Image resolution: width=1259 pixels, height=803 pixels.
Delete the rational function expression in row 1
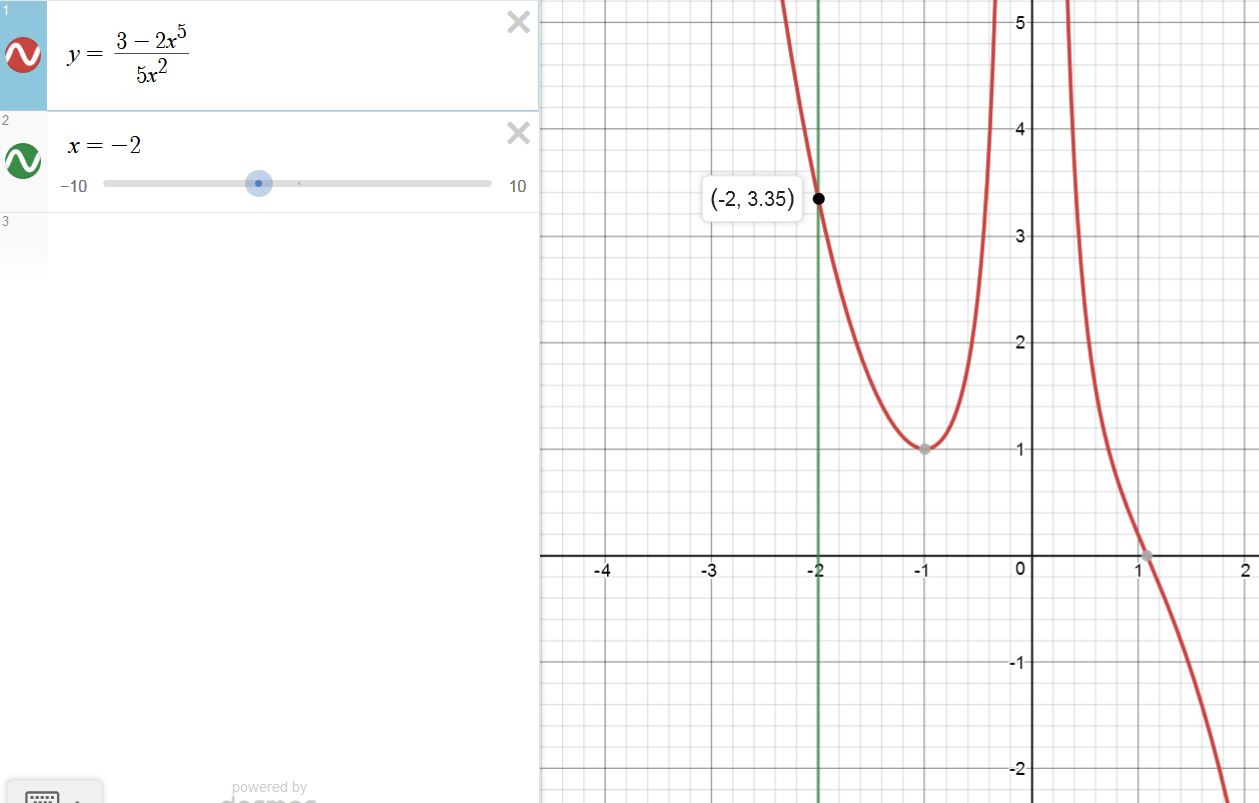pyautogui.click(x=518, y=23)
